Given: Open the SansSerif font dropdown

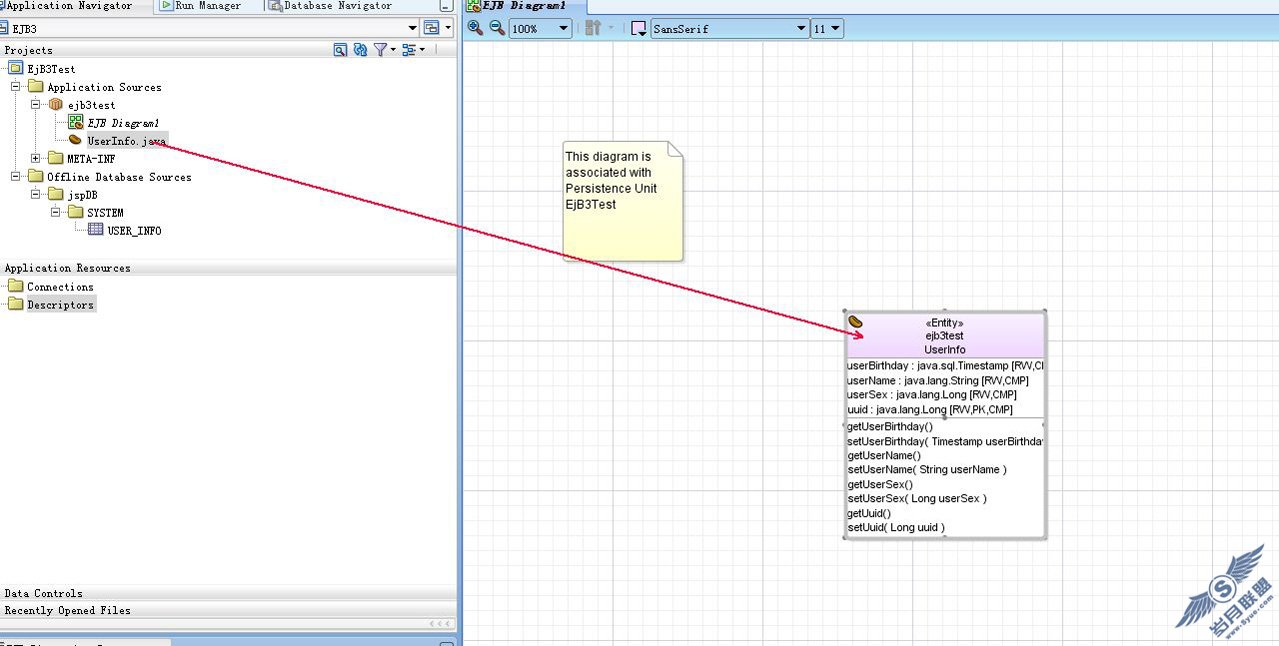Looking at the screenshot, I should 729,29.
